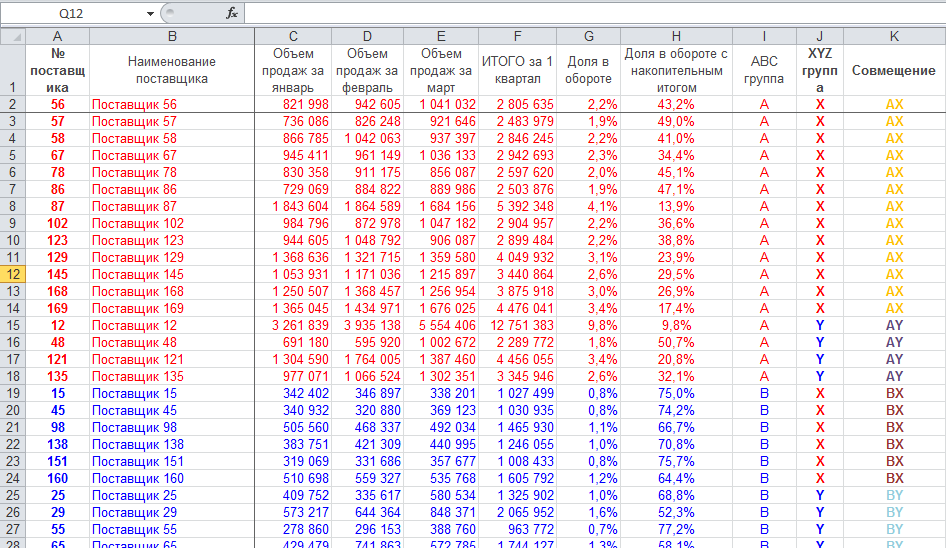Click inside the formula bar input
946x548 pixels.
click(x=594, y=13)
